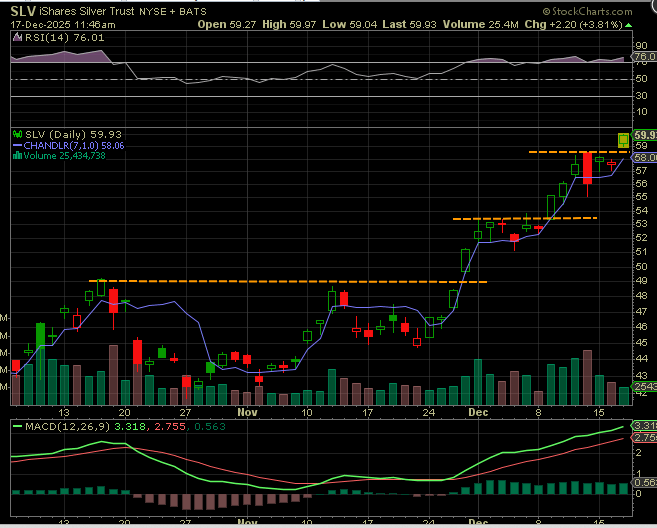657x528 pixels.
Task: Click the 90 level on RSI axis
Action: tap(641, 46)
